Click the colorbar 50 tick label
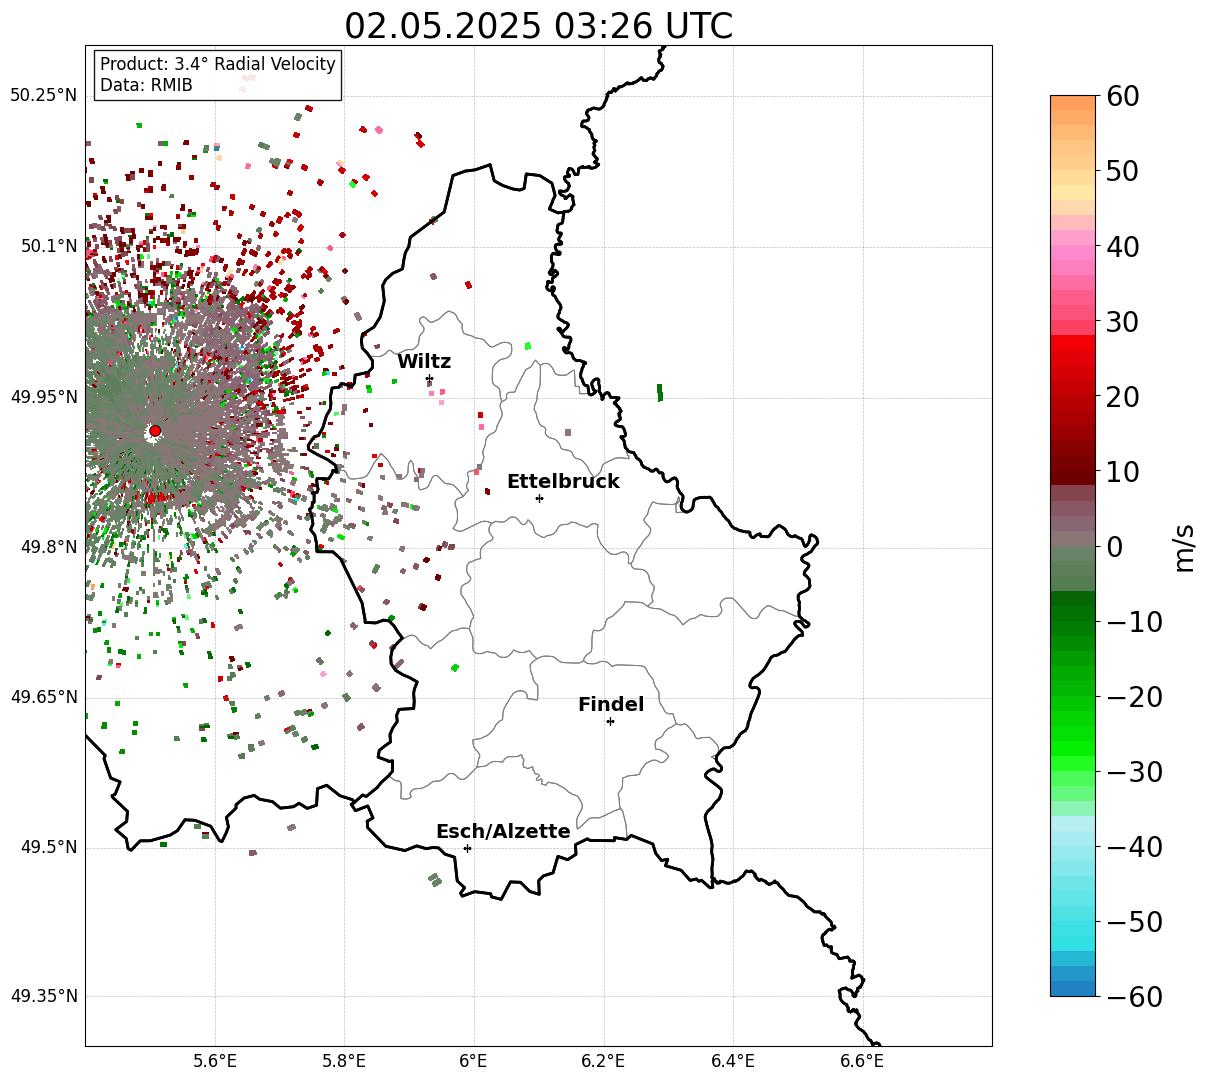Image resolution: width=1207 pixels, height=1081 pixels. pyautogui.click(x=1122, y=171)
